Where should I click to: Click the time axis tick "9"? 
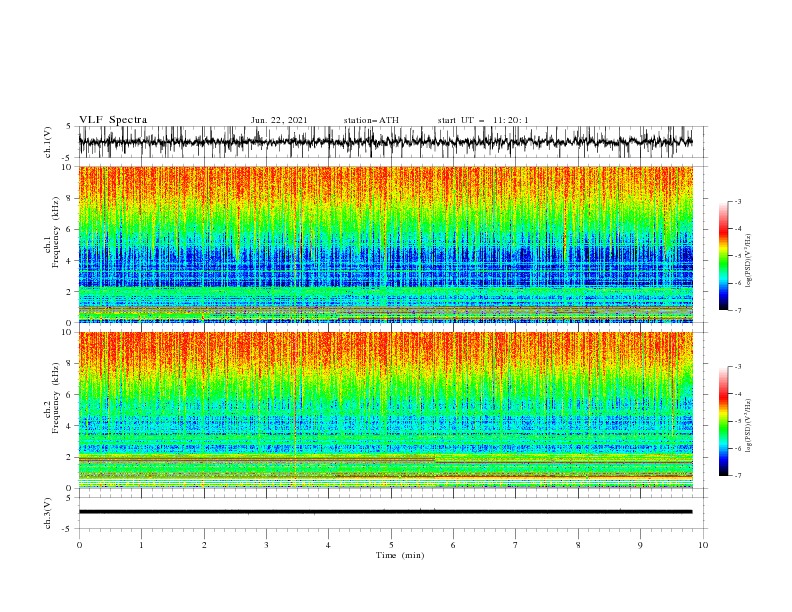click(640, 545)
